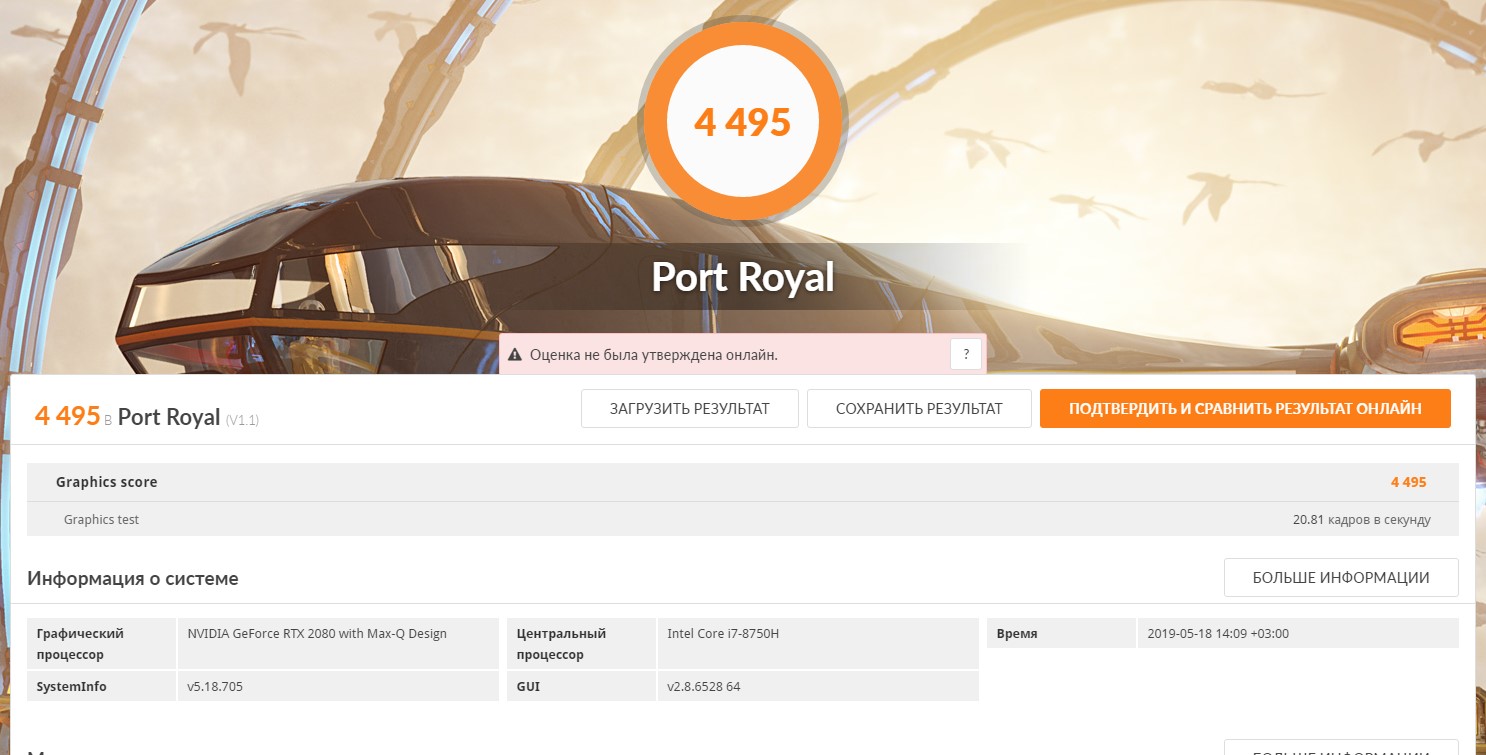Click SystemInfo version v5.18.705
Image resolution: width=1486 pixels, height=755 pixels.
coord(215,686)
